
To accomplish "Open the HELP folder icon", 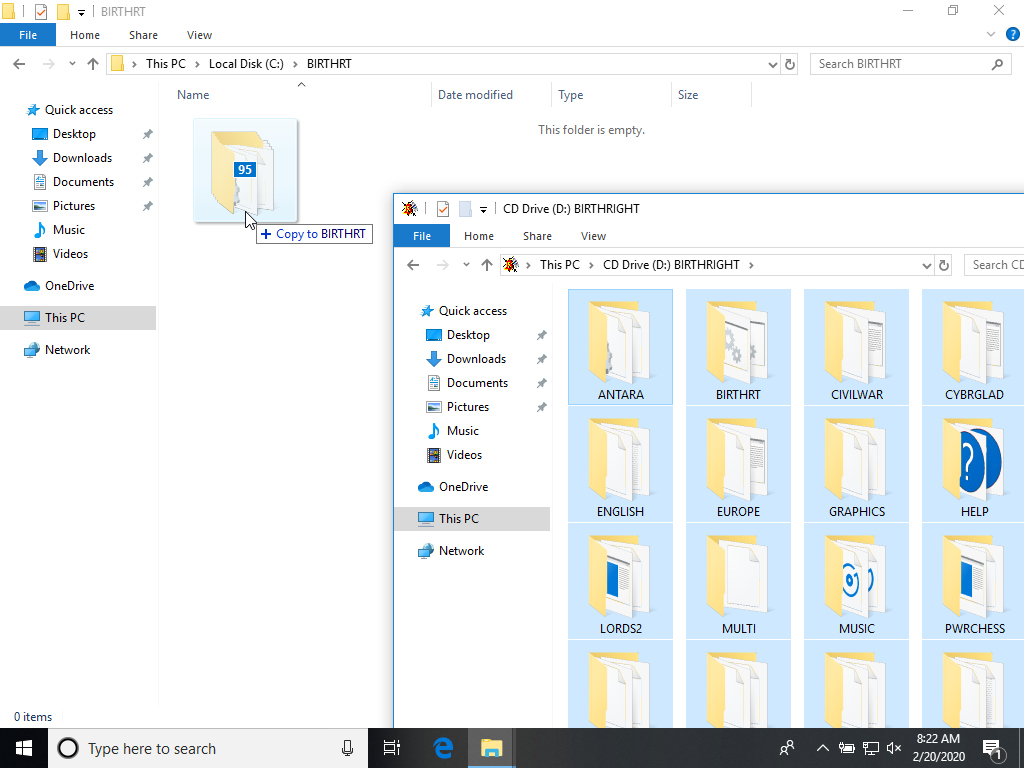I will [x=974, y=461].
